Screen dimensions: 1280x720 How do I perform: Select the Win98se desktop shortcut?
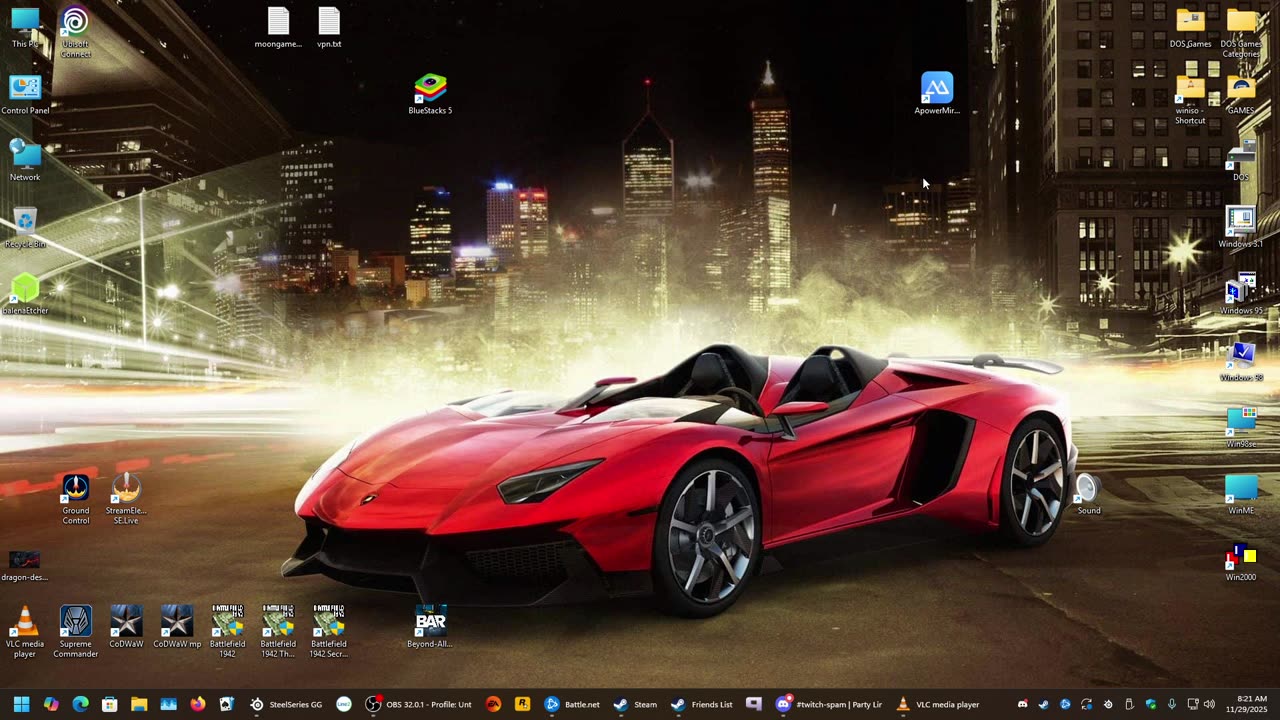[1241, 428]
